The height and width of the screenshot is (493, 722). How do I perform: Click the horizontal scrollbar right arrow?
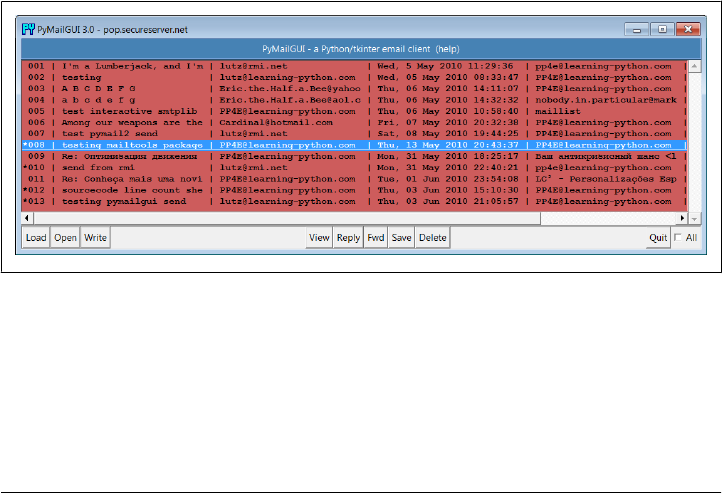click(x=682, y=218)
